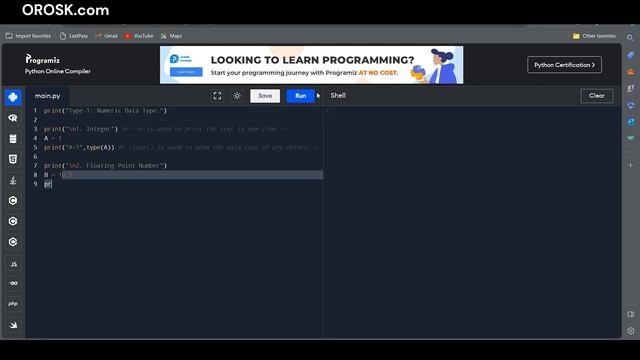Viewport: 640px width, 360px height.
Task: Click the hide sidebar icon above gear
Action: [631, 314]
